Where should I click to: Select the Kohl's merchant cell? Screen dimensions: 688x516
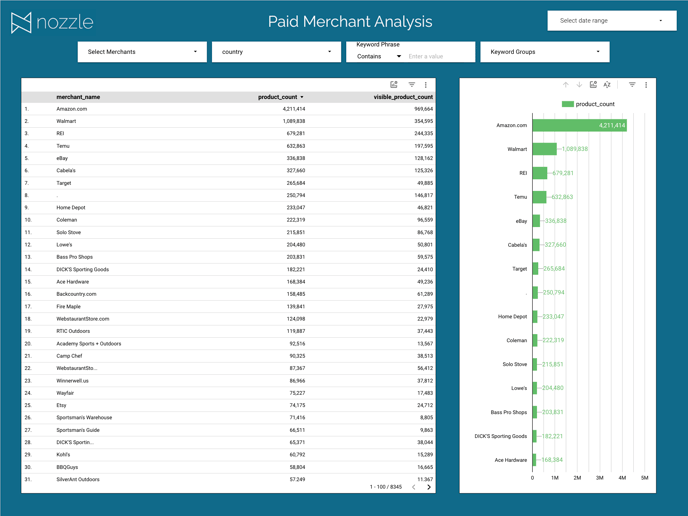[x=63, y=455]
